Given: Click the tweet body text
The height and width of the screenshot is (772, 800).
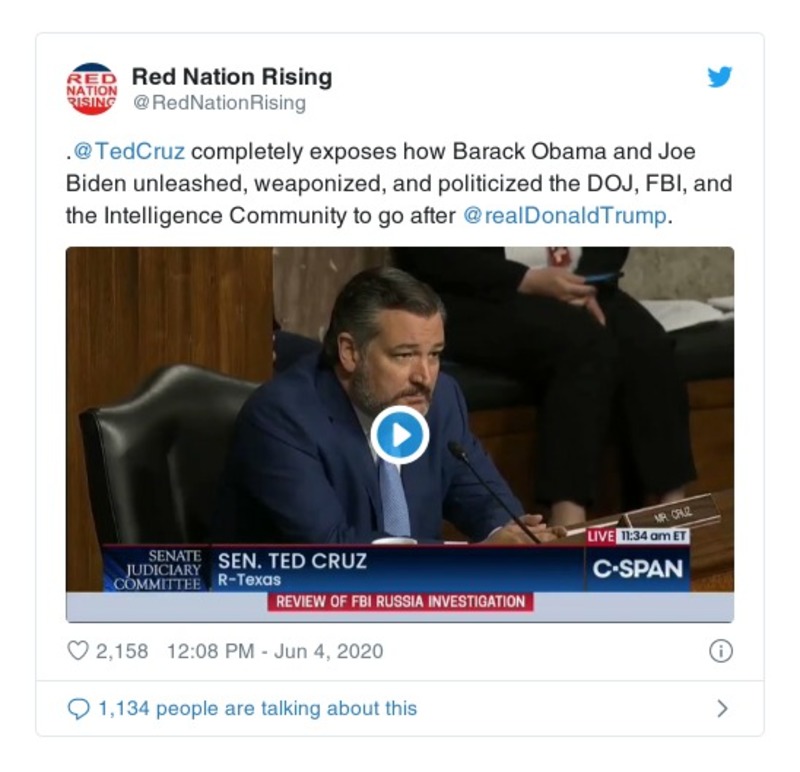Looking at the screenshot, I should pos(380,184).
